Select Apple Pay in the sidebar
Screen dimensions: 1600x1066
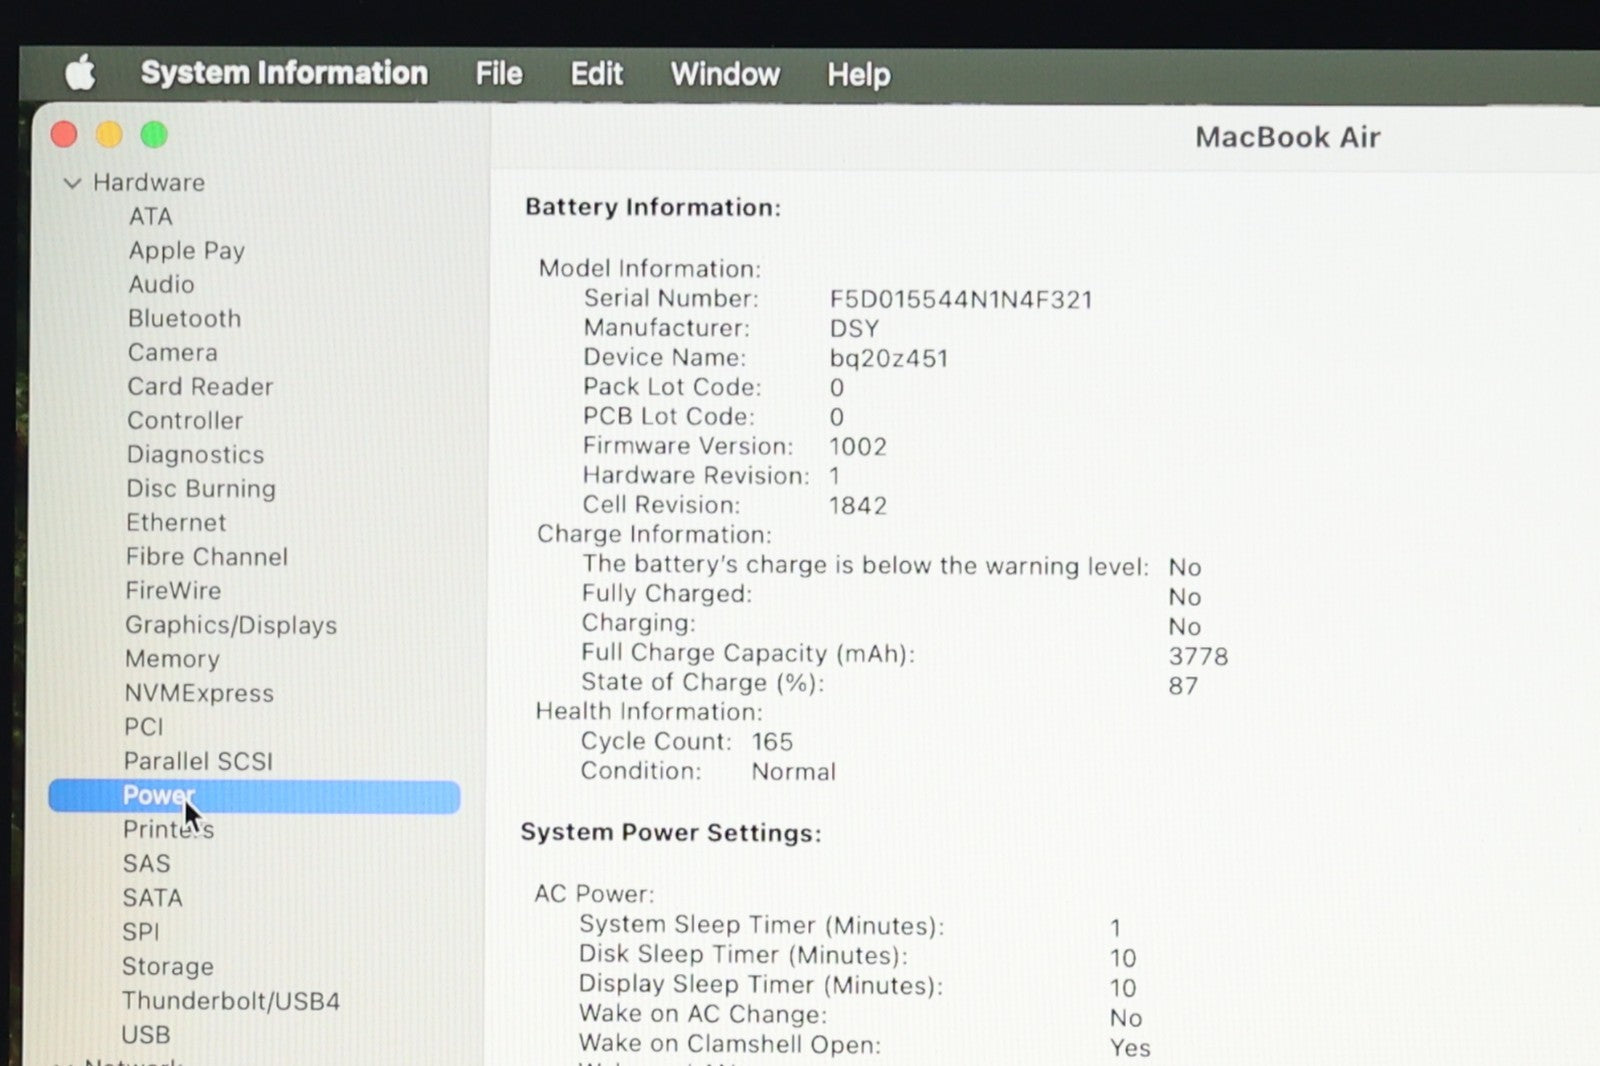pyautogui.click(x=186, y=251)
